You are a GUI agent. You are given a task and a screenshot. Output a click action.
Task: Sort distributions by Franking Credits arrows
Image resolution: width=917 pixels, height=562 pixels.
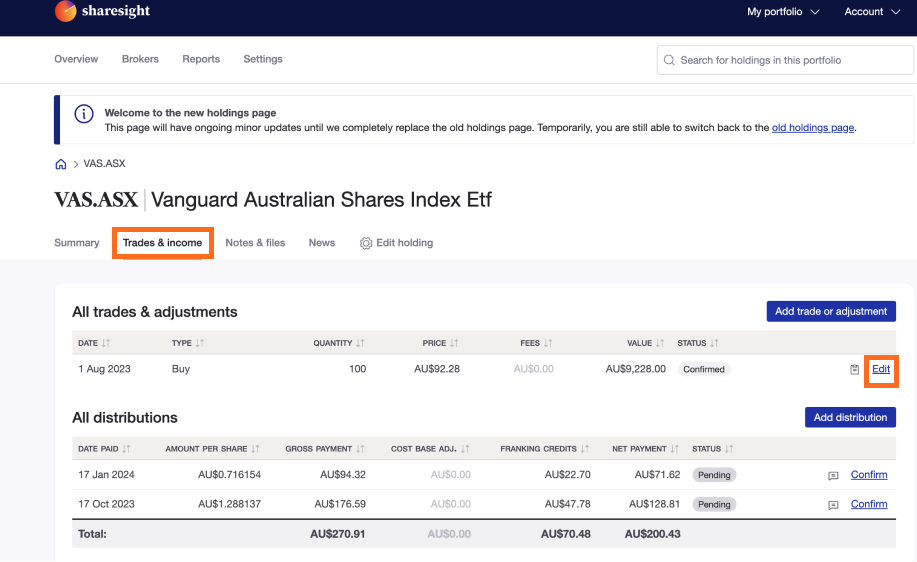click(x=585, y=449)
